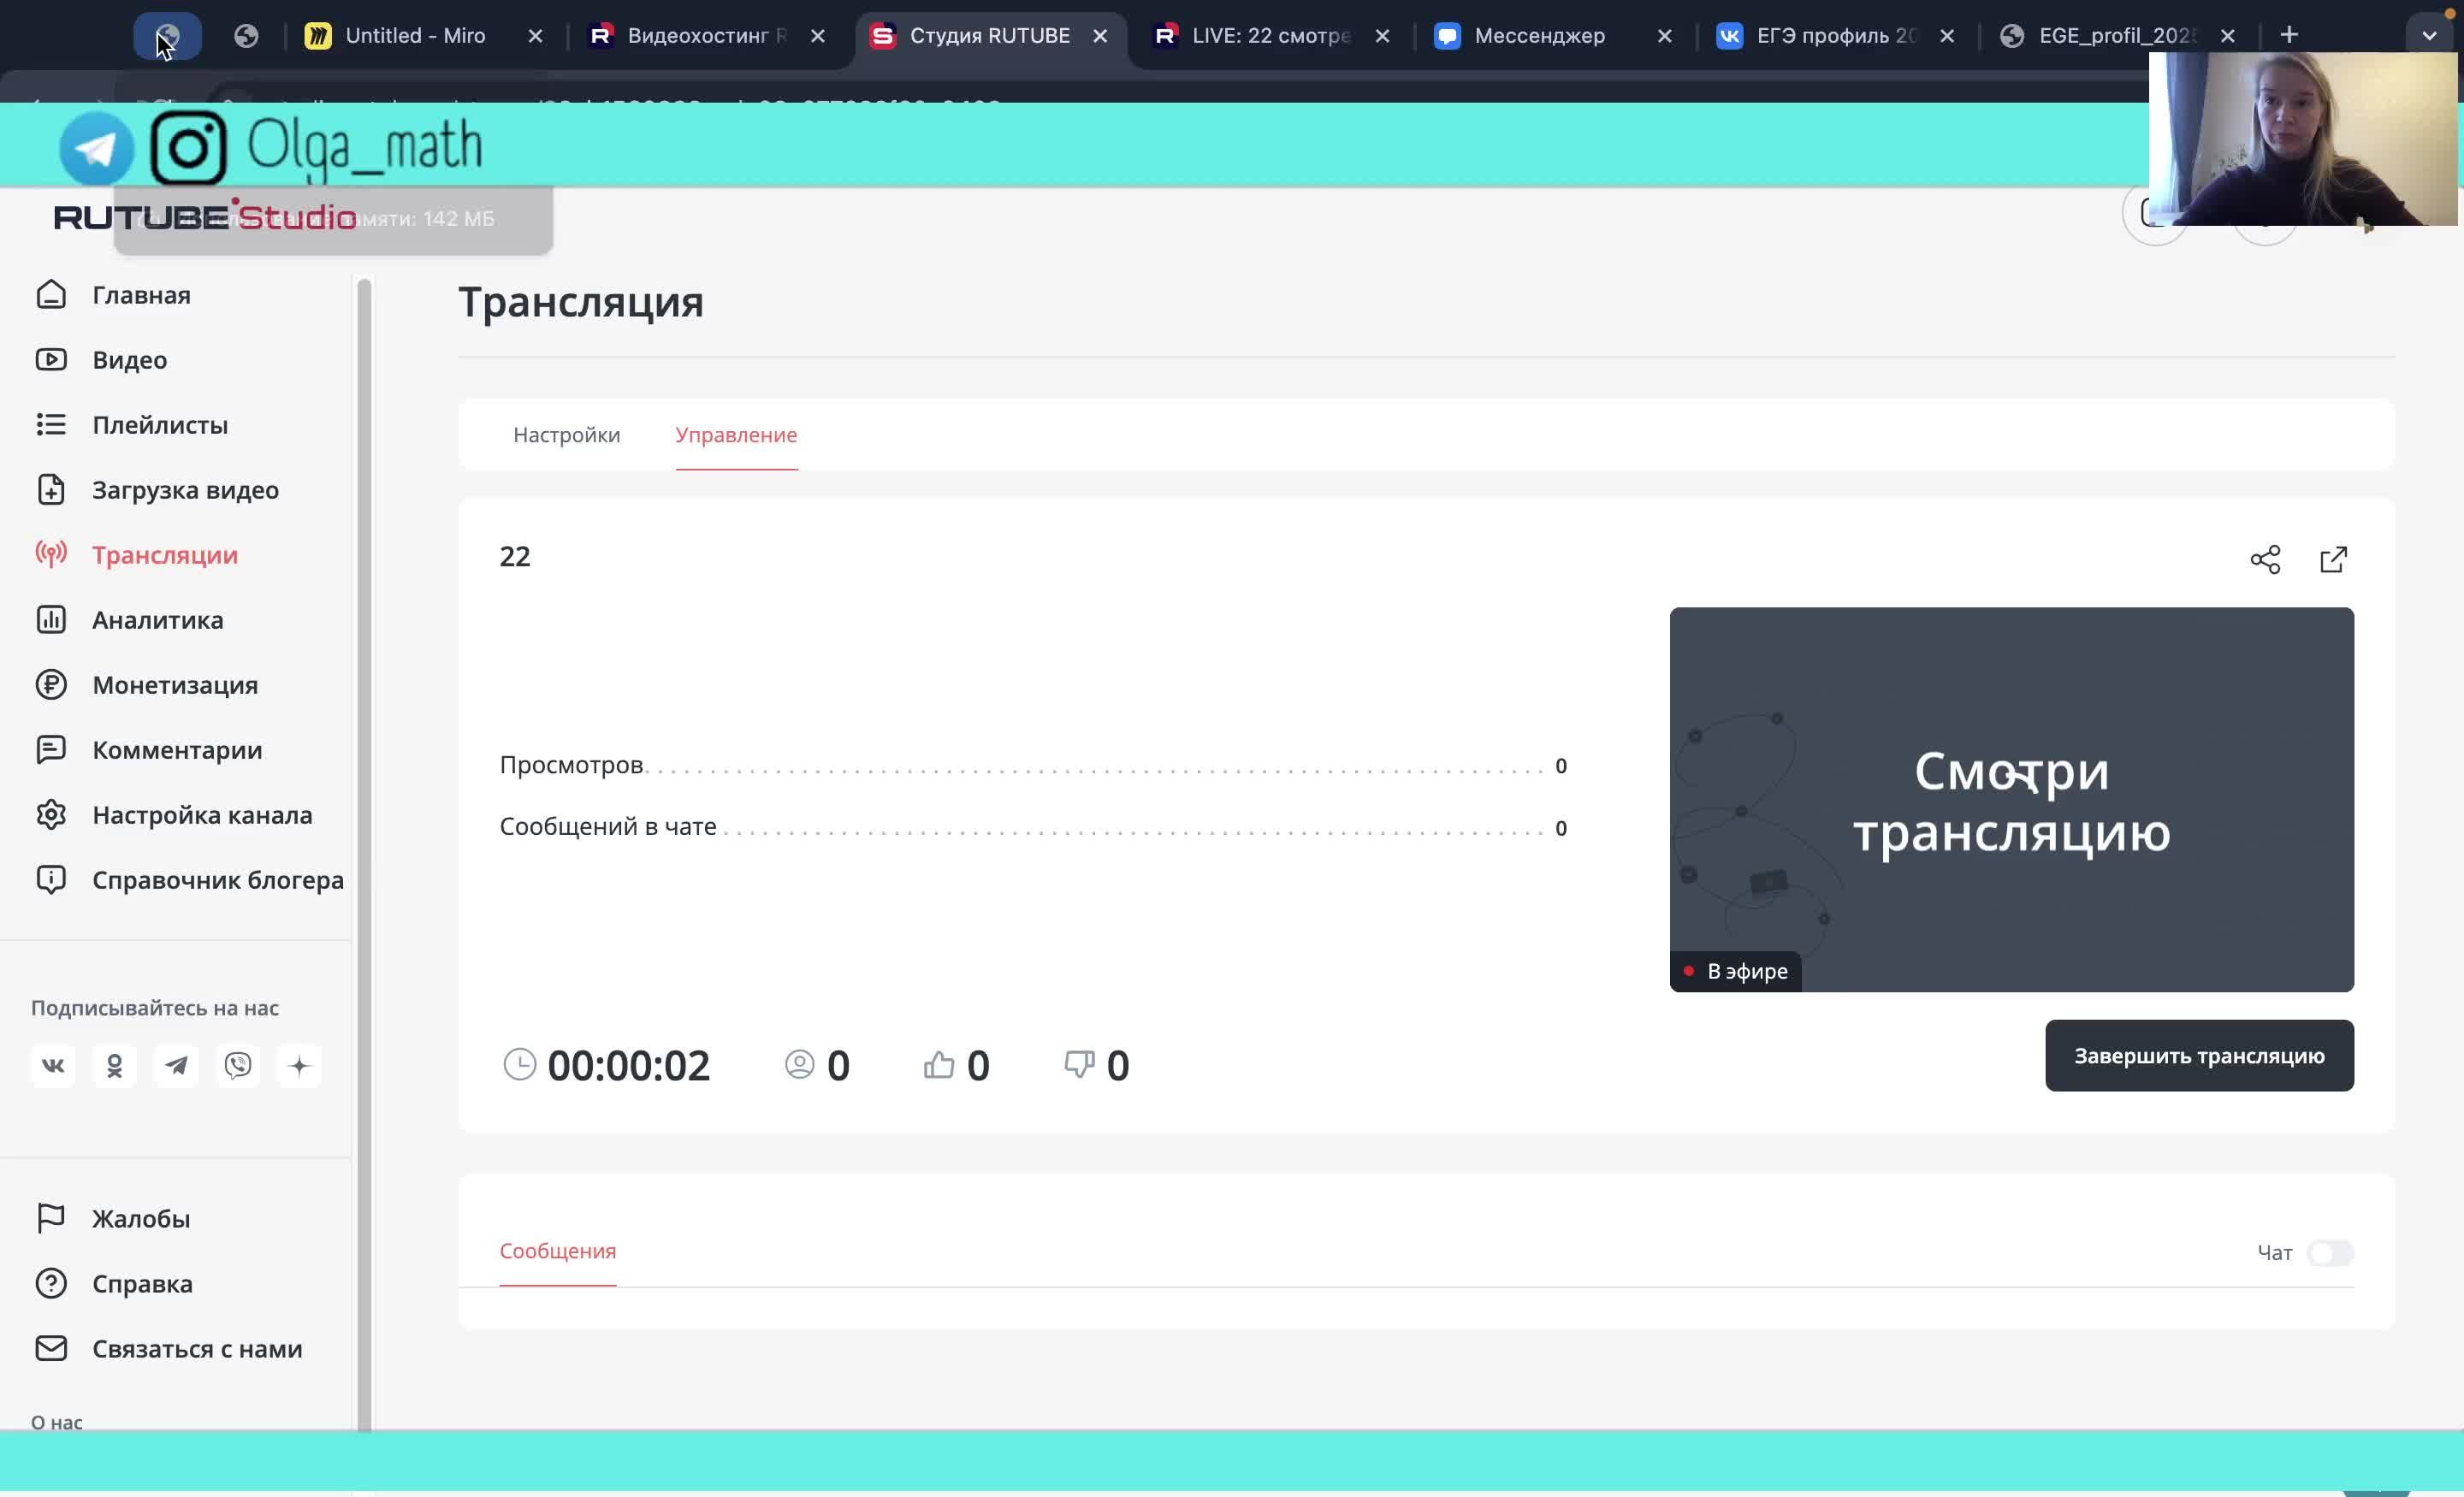The height and width of the screenshot is (1497, 2464).
Task: Click the Трансляции broadcast icon
Action: tap(51, 554)
